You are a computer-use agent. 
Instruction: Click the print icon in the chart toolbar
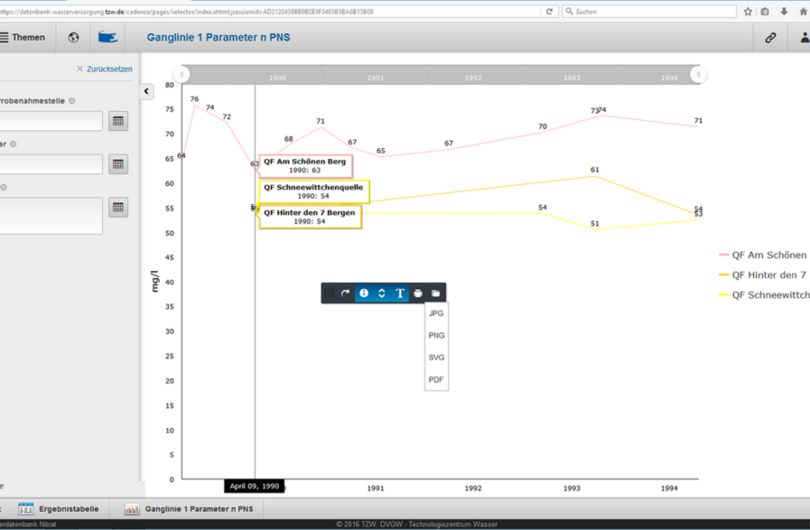pyautogui.click(x=418, y=293)
